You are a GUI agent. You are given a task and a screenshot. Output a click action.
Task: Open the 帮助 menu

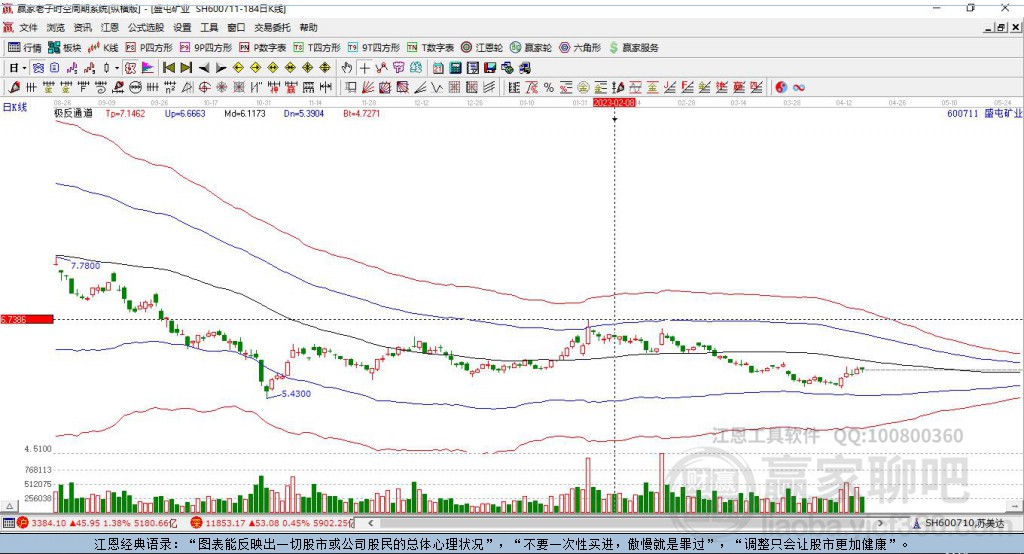click(x=308, y=27)
